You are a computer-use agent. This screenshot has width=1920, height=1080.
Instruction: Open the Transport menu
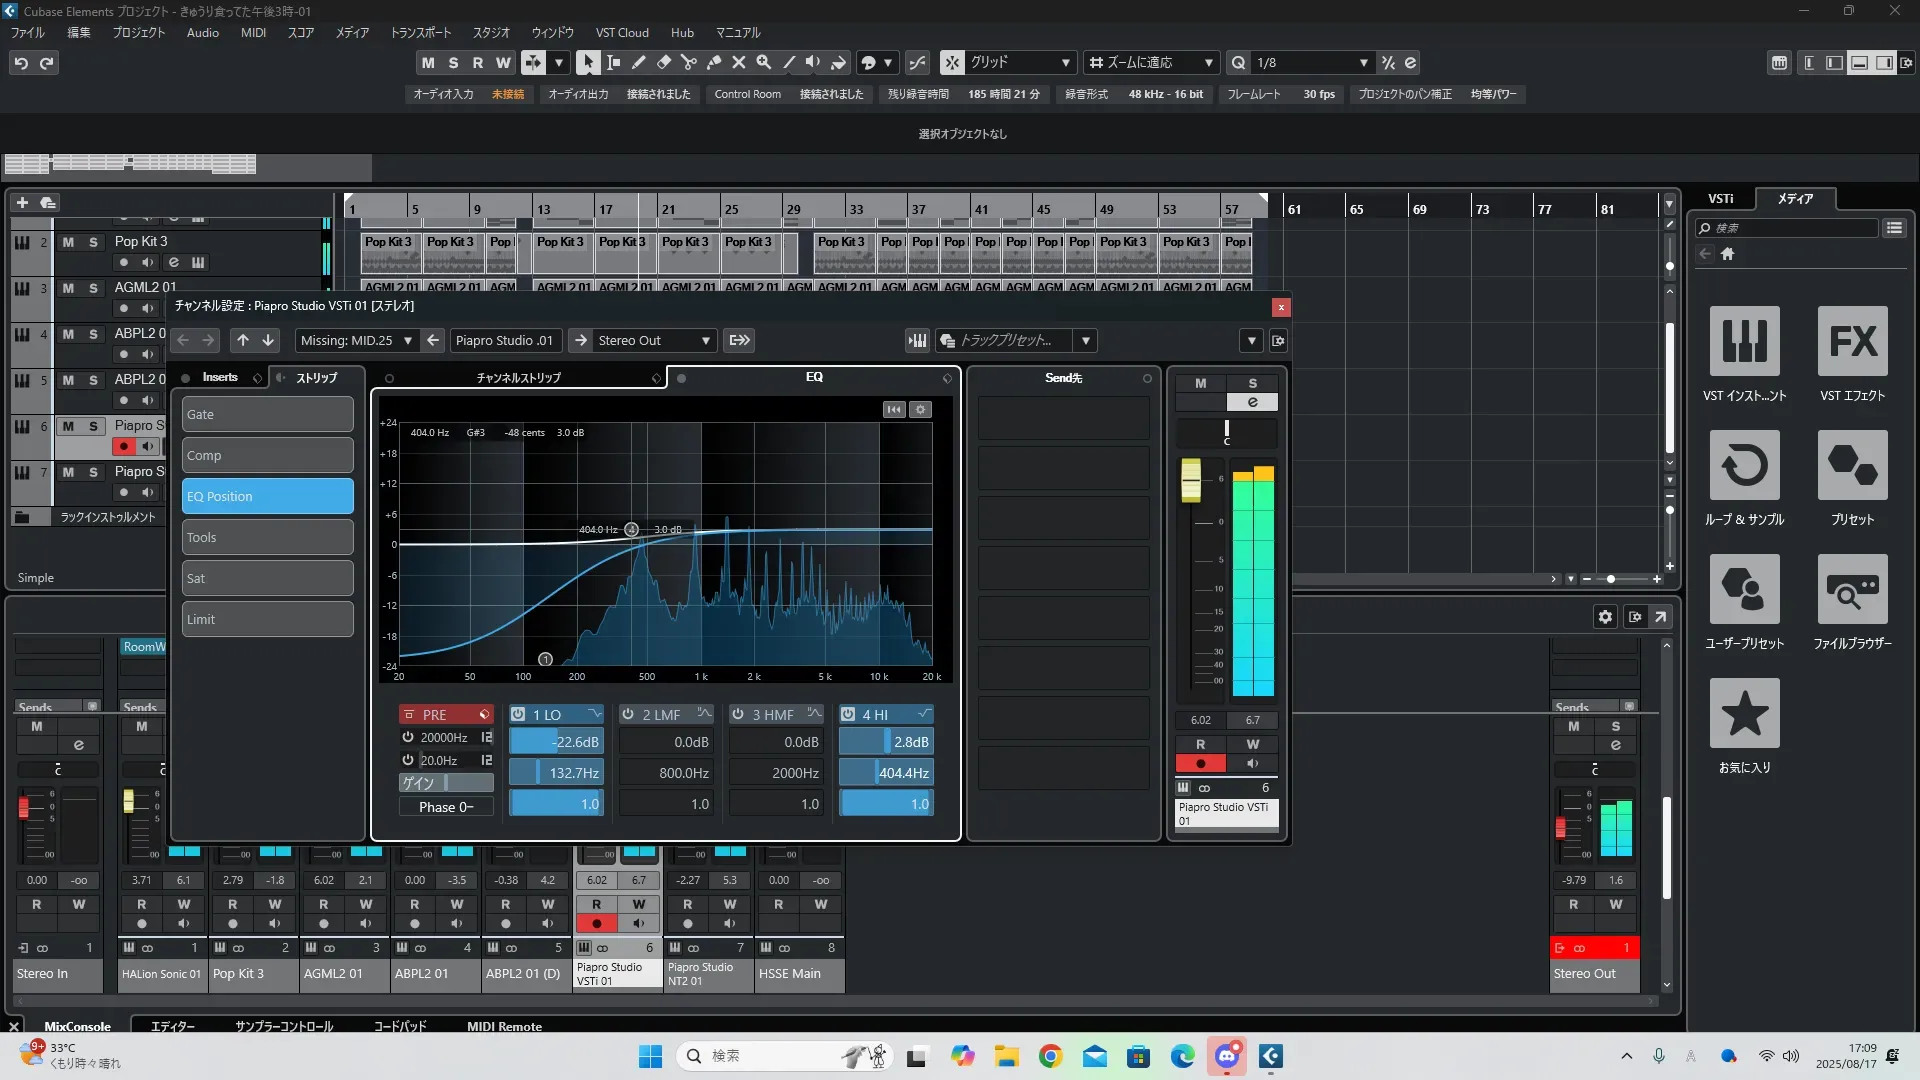coord(420,32)
